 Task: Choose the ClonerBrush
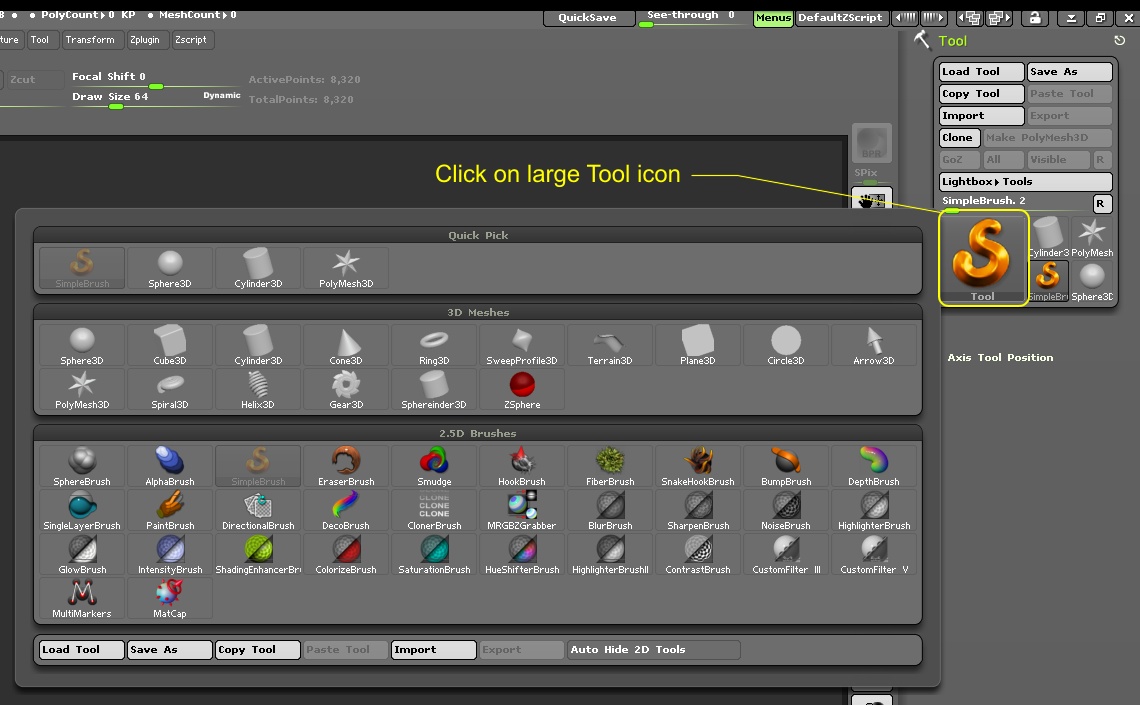coord(434,511)
